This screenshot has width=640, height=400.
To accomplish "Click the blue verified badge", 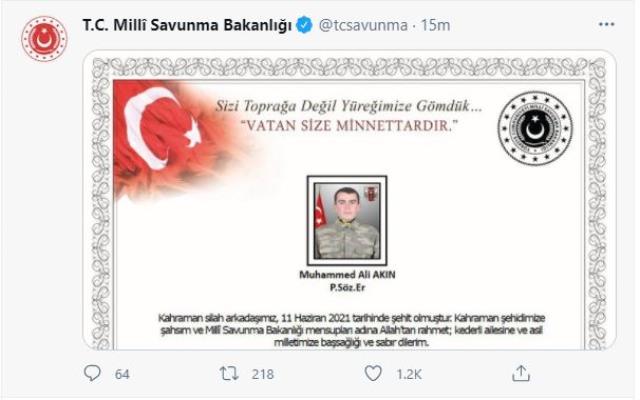I will coord(304,25).
